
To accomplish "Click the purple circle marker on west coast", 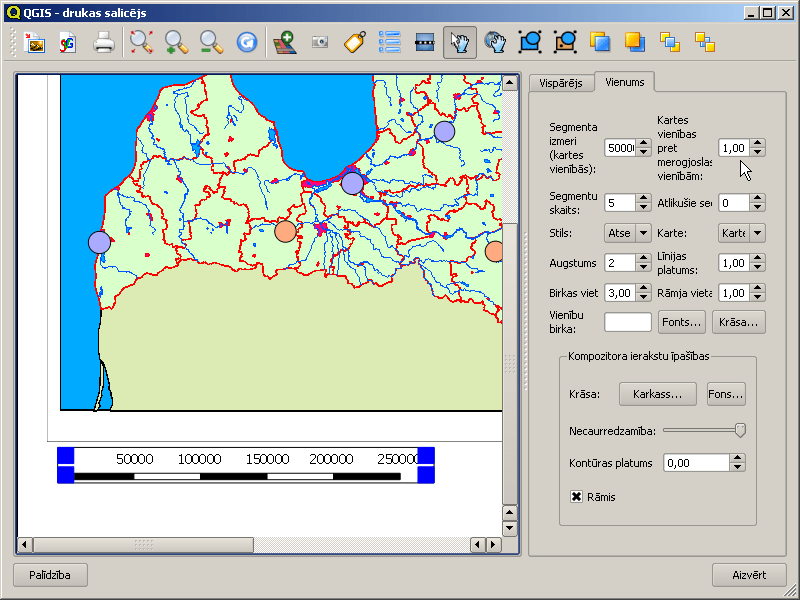I will point(99,242).
